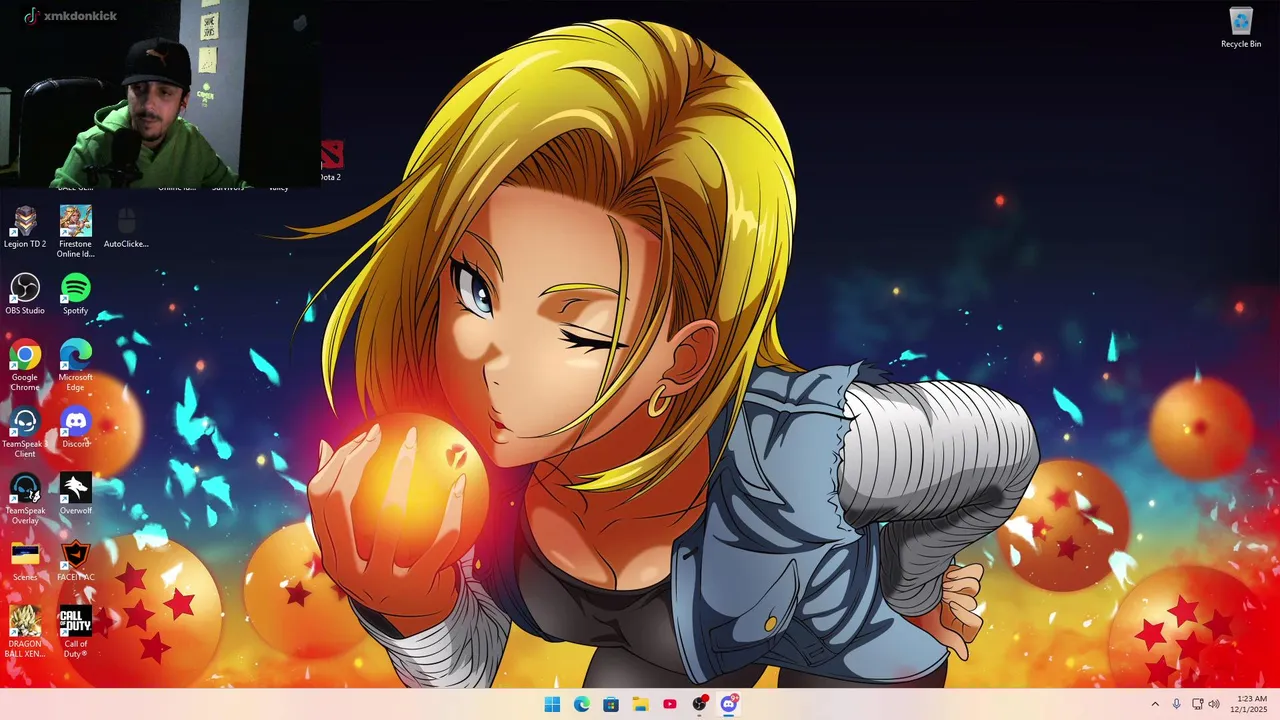Screen dimensions: 1280x720
Task: Switch to OBS Studio in the taskbar
Action: coord(700,704)
